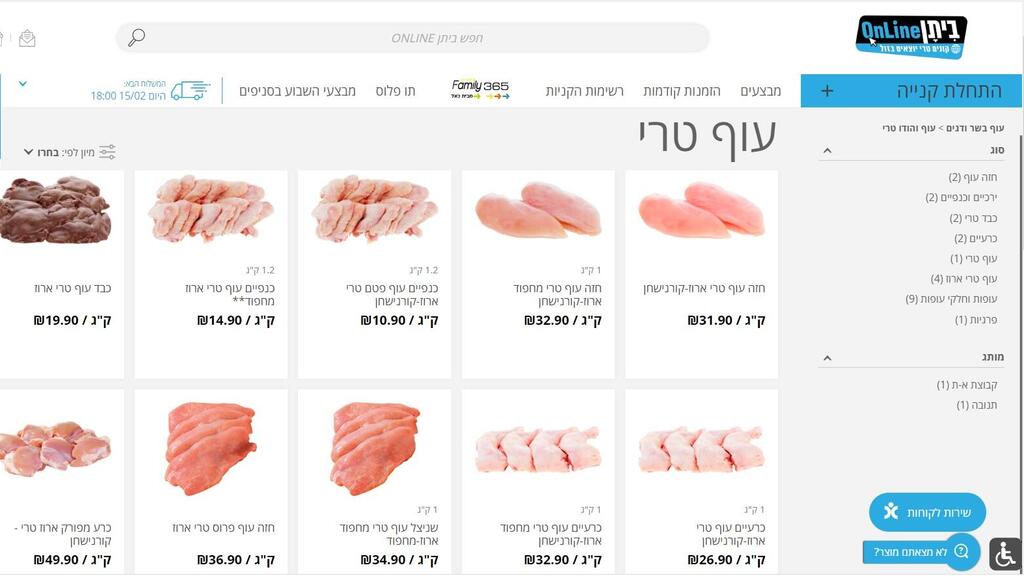Open the envelope mail icon

click(27, 39)
